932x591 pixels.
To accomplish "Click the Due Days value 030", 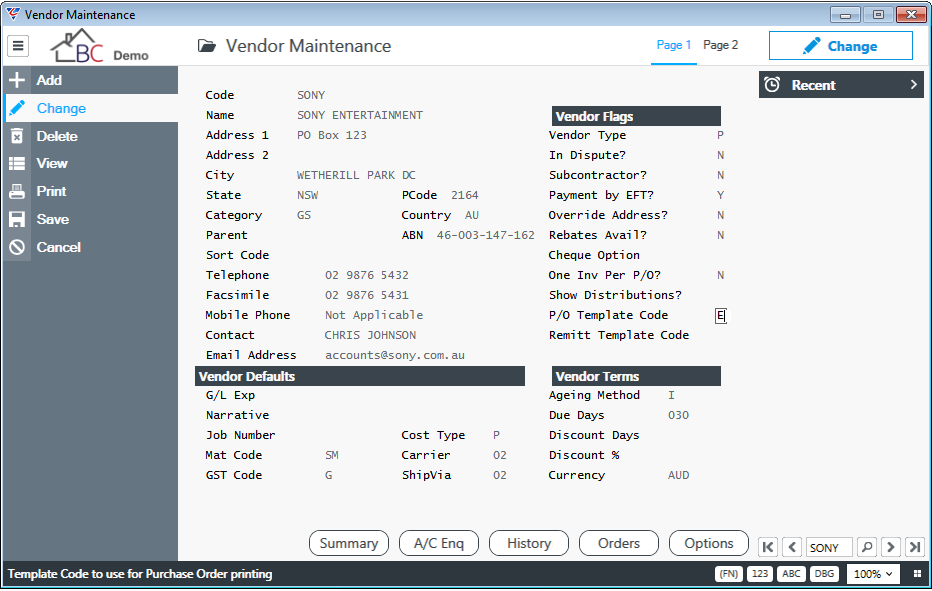I will [x=678, y=416].
